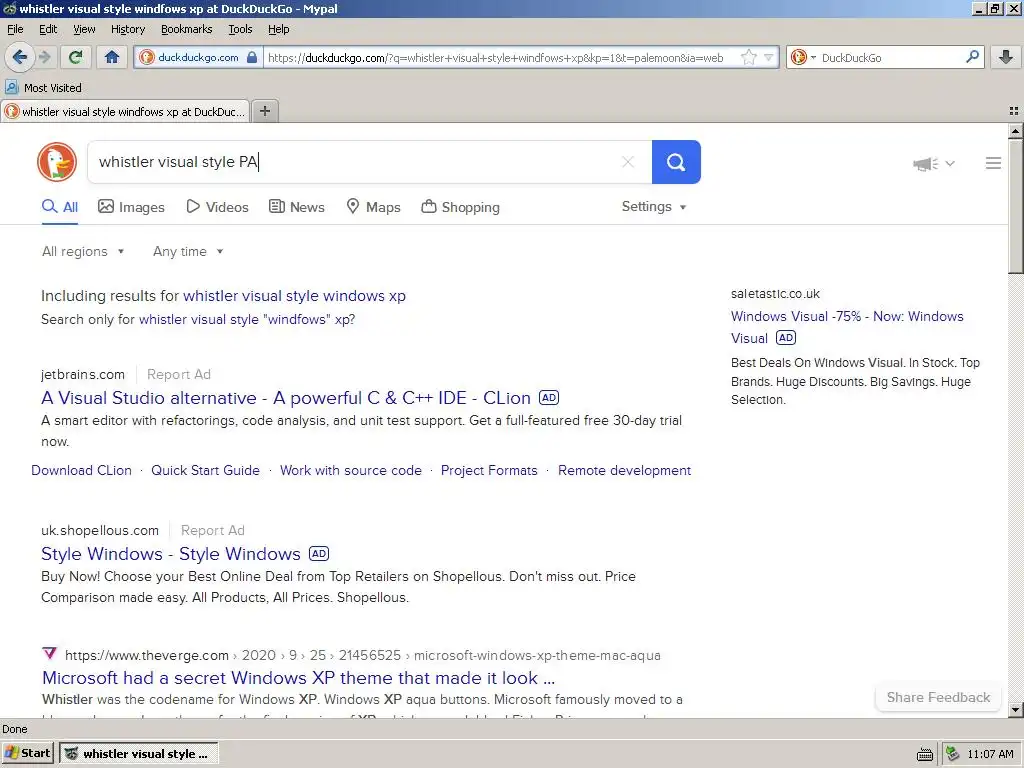Switch to the Images tab
Image resolution: width=1024 pixels, height=768 pixels.
[x=131, y=207]
